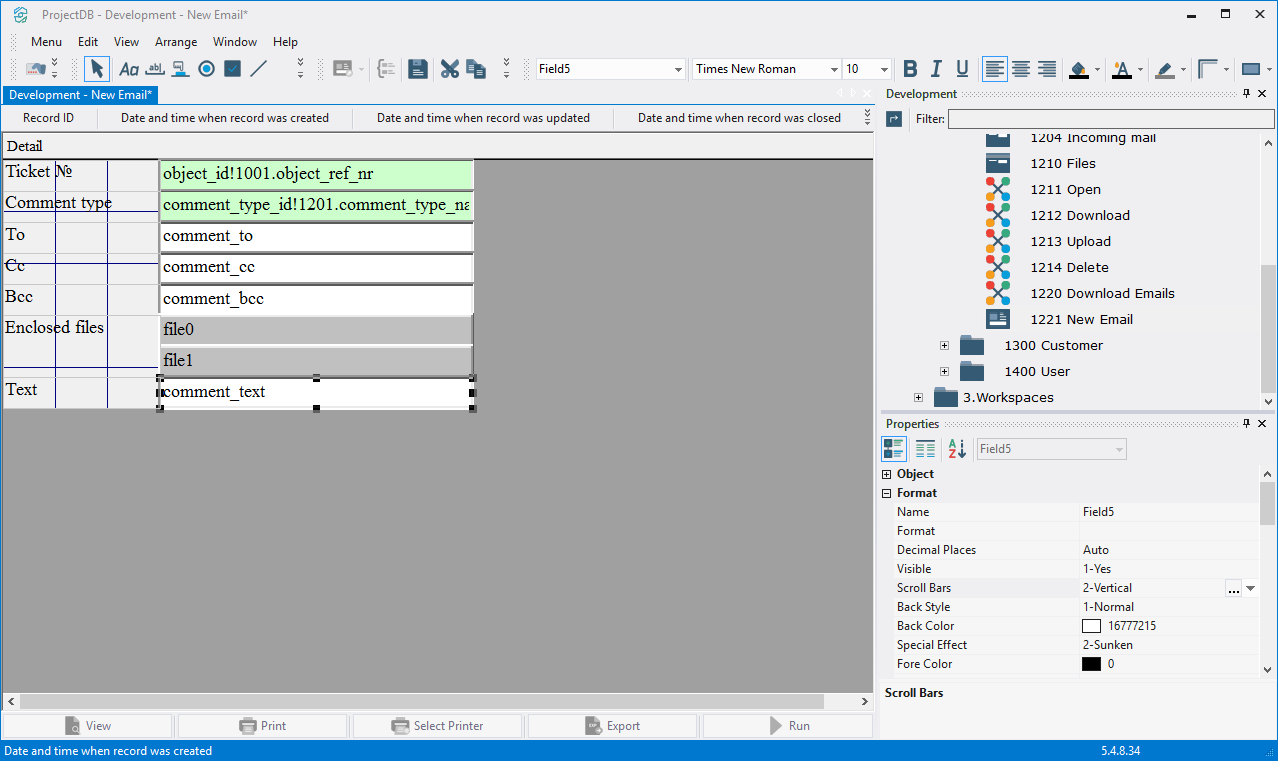
Task: Cut selection with the scissors icon
Action: (450, 69)
